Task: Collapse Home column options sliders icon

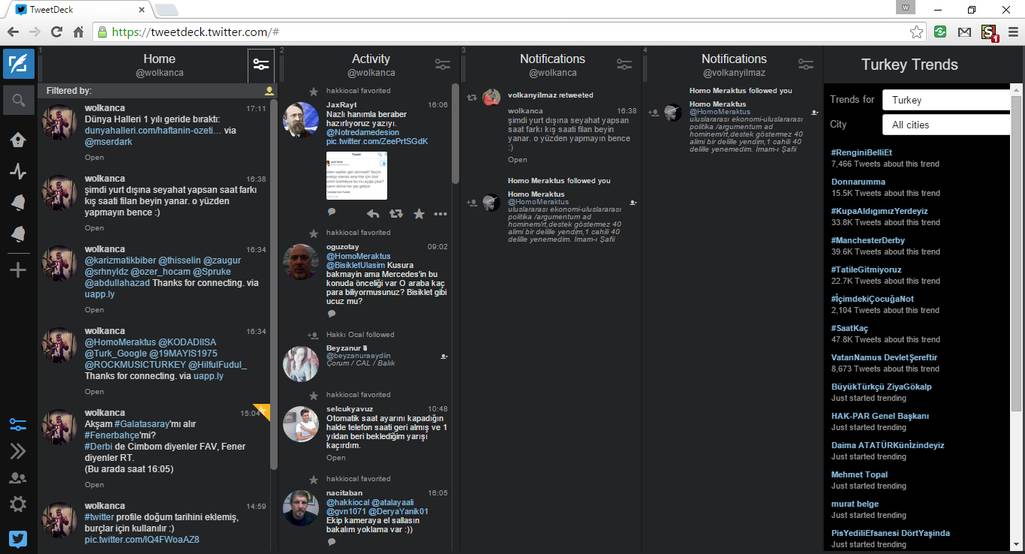Action: coord(261,65)
